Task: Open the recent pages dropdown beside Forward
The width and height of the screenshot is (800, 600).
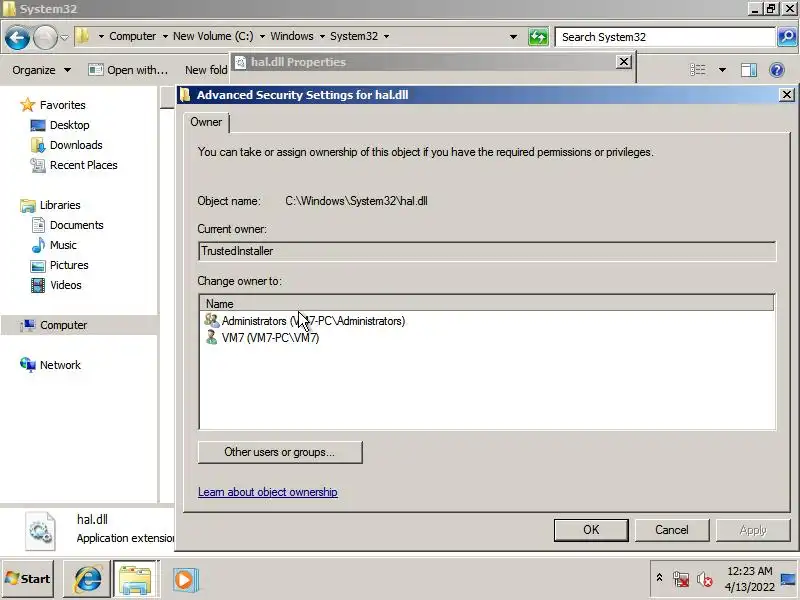Action: tap(64, 37)
